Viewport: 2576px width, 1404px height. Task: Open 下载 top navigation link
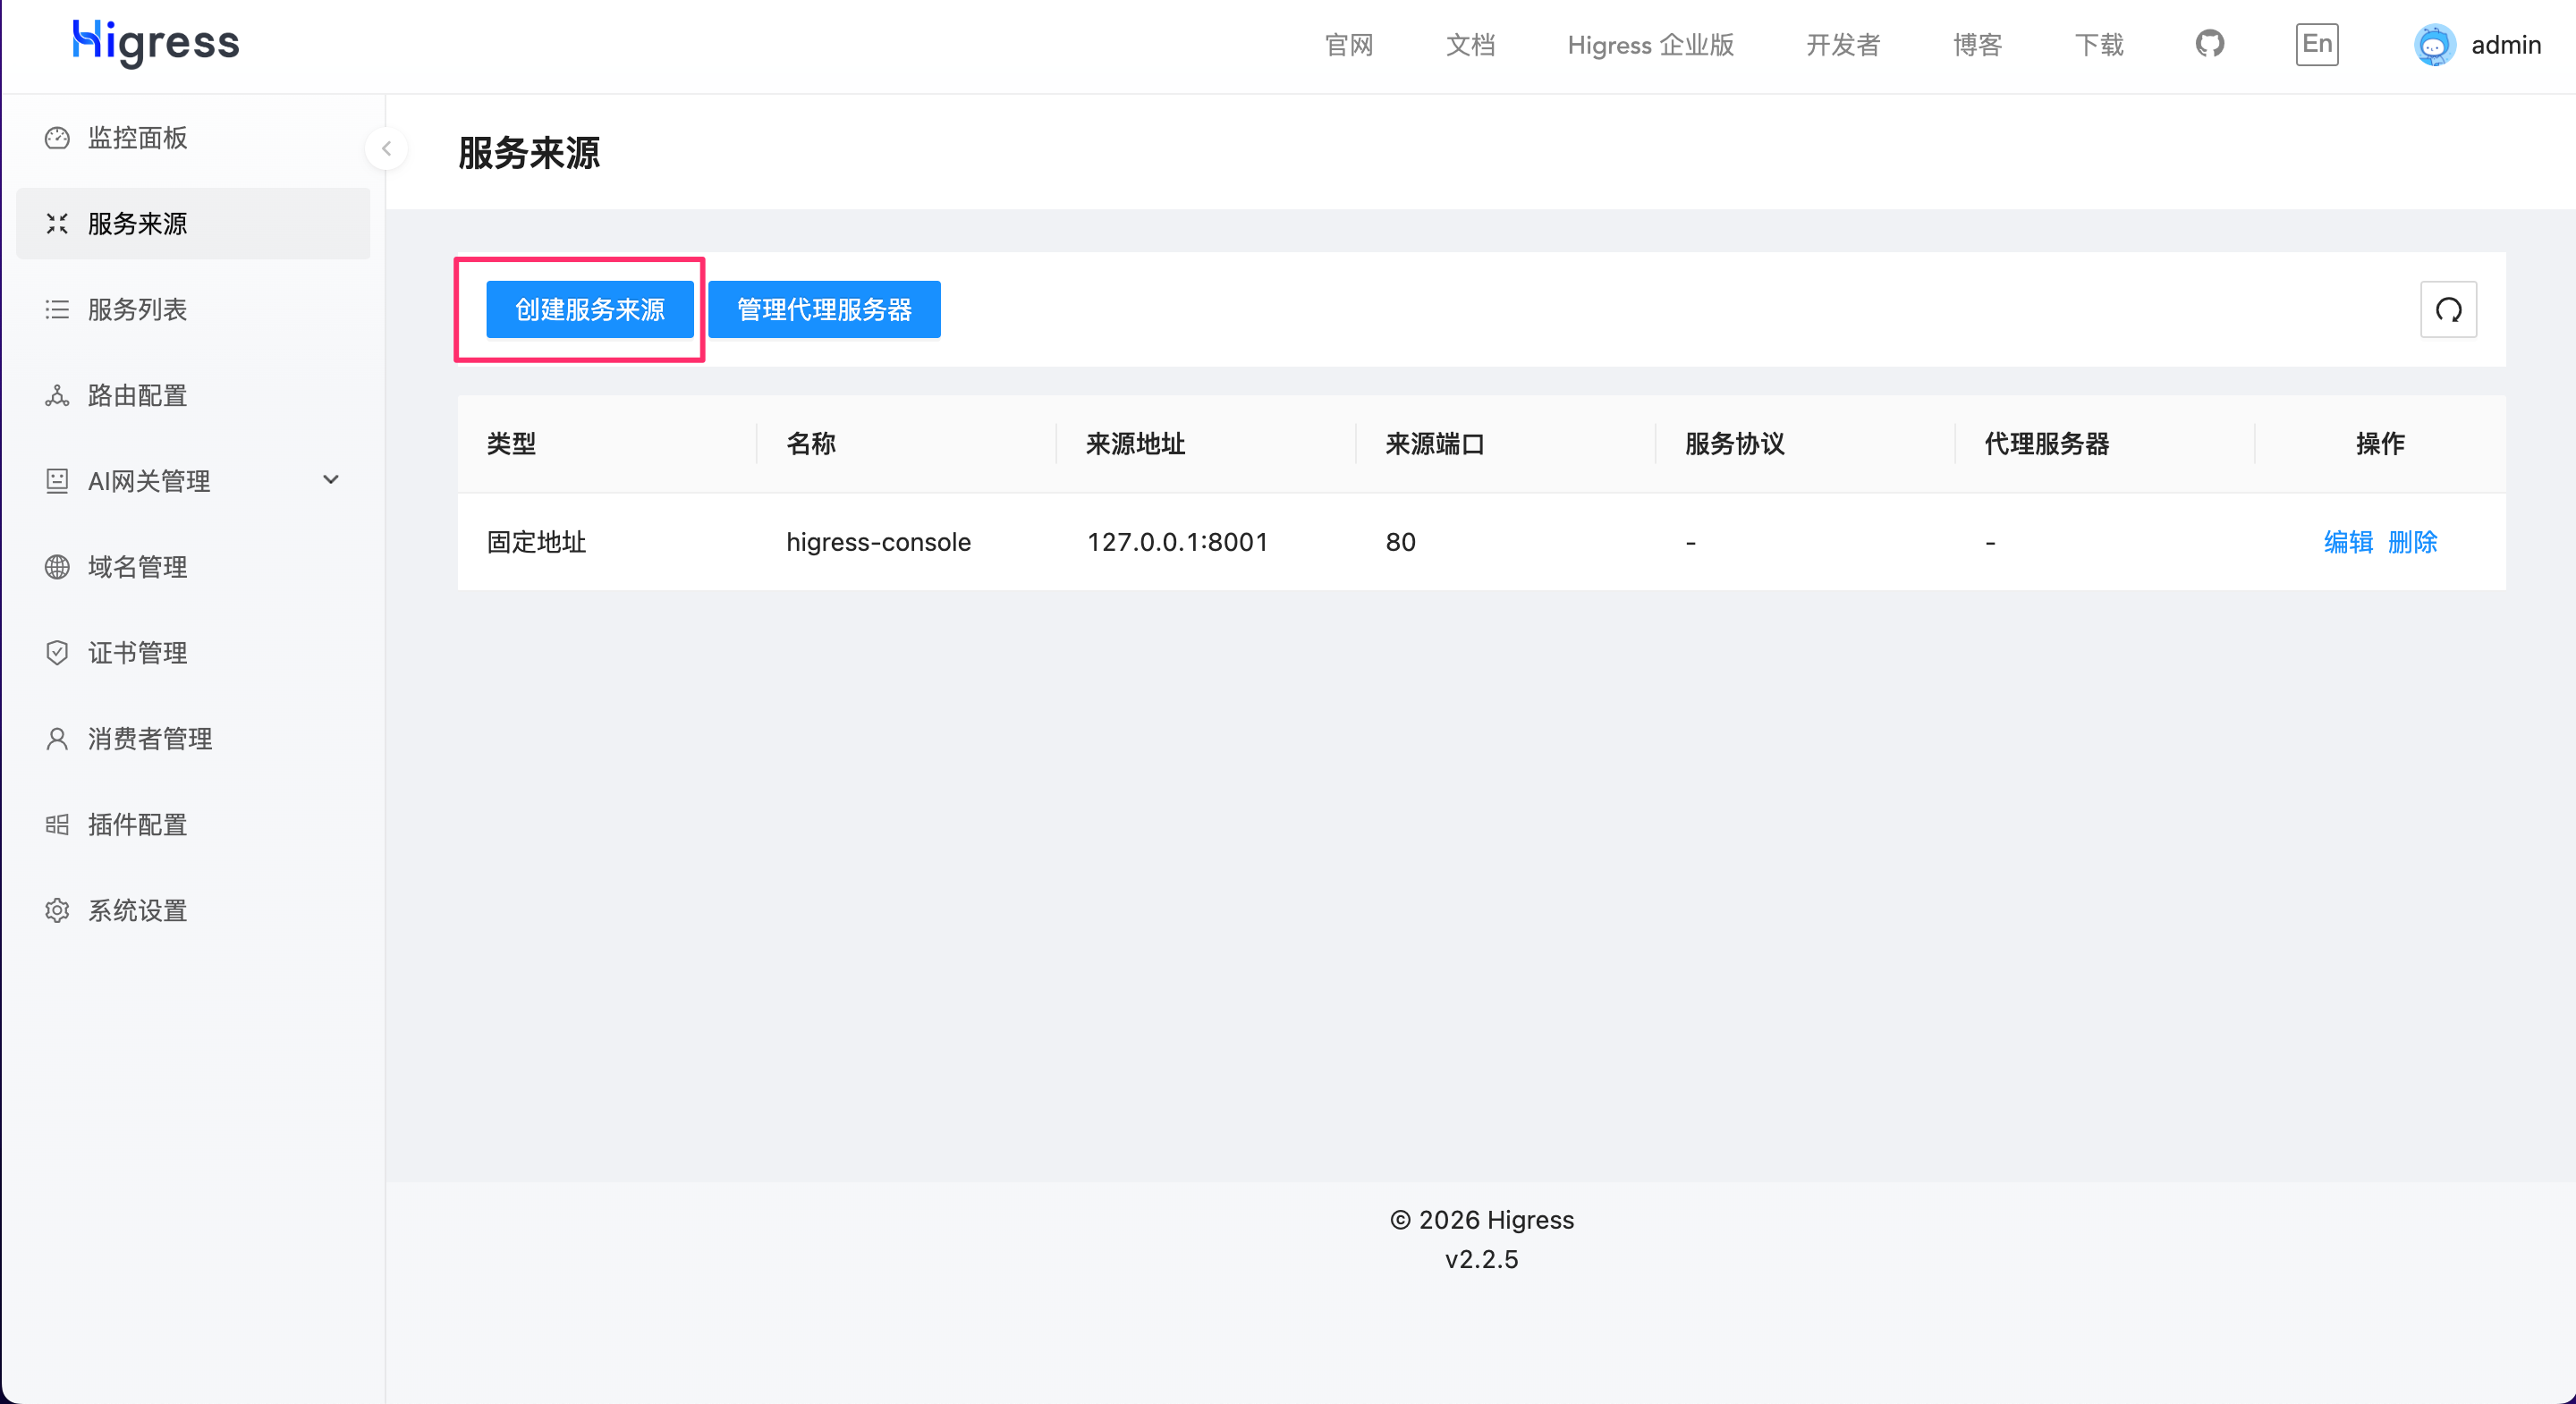tap(2099, 45)
